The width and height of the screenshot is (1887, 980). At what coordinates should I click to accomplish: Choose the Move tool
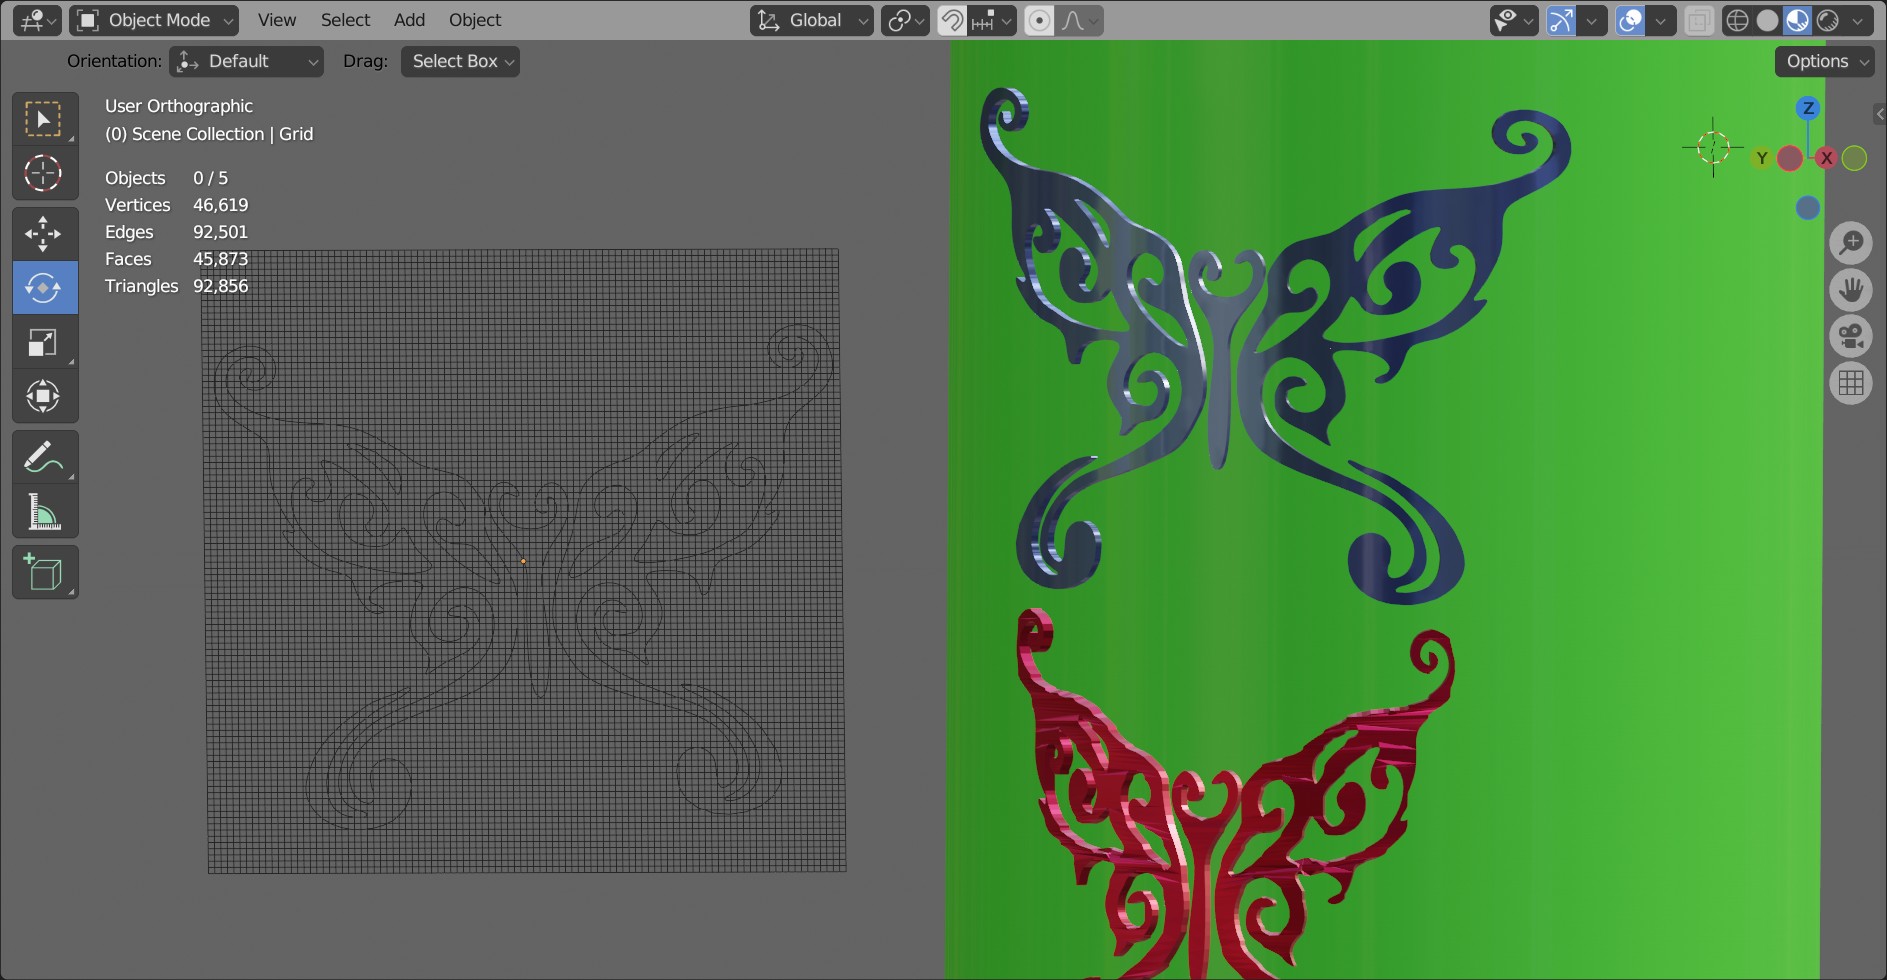(44, 234)
